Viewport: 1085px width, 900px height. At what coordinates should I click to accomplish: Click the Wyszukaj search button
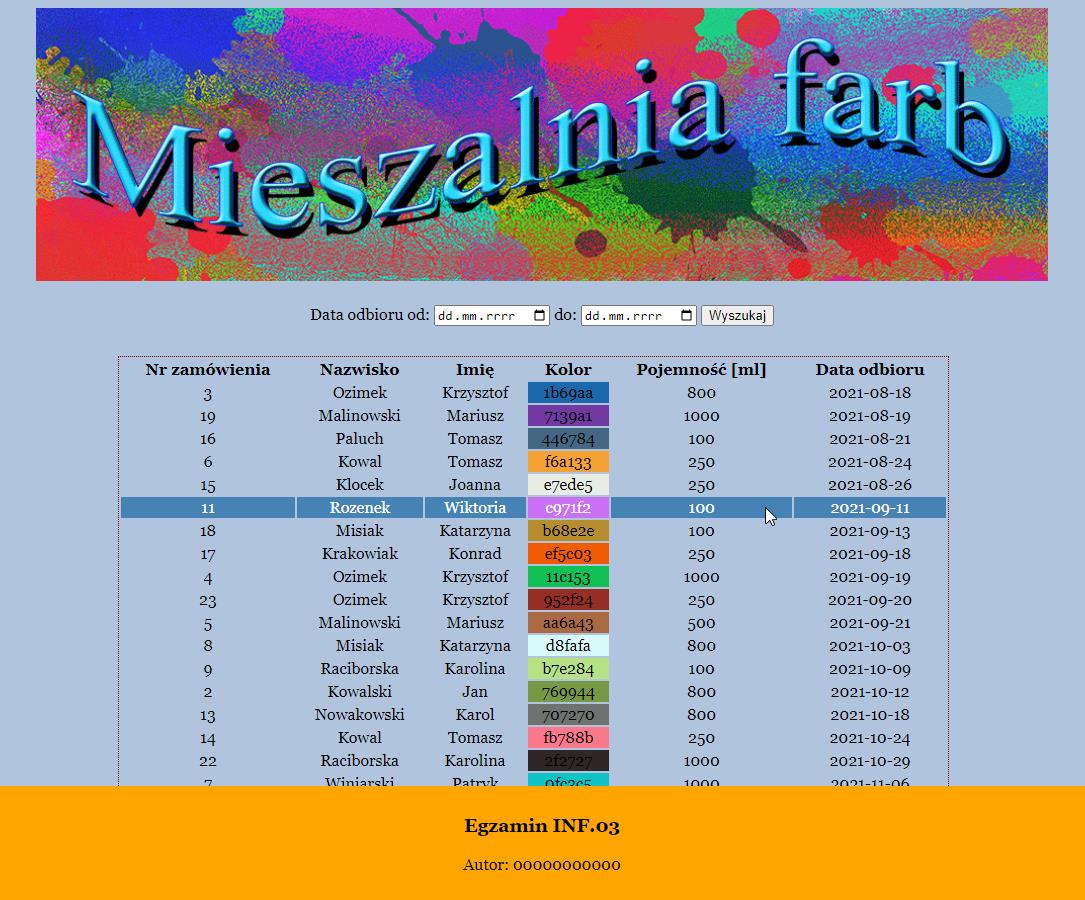pyautogui.click(x=737, y=314)
